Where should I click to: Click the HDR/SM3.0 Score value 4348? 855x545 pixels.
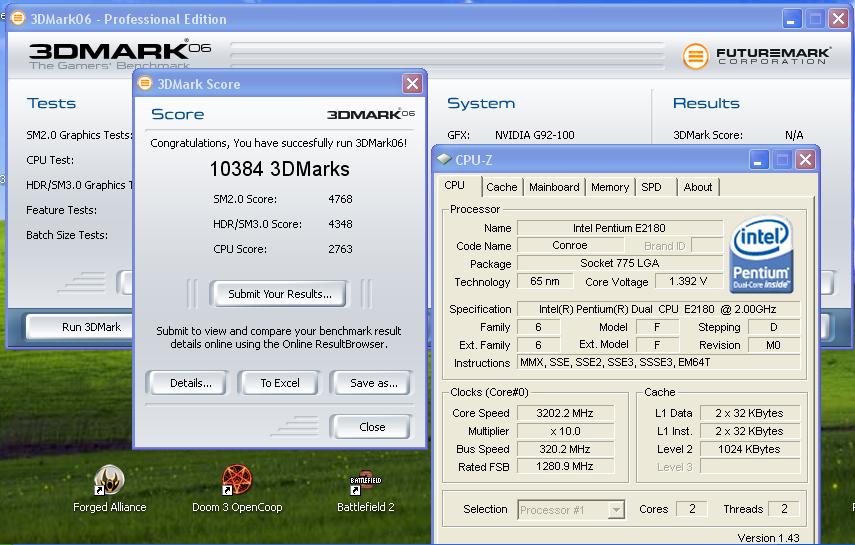pos(340,224)
